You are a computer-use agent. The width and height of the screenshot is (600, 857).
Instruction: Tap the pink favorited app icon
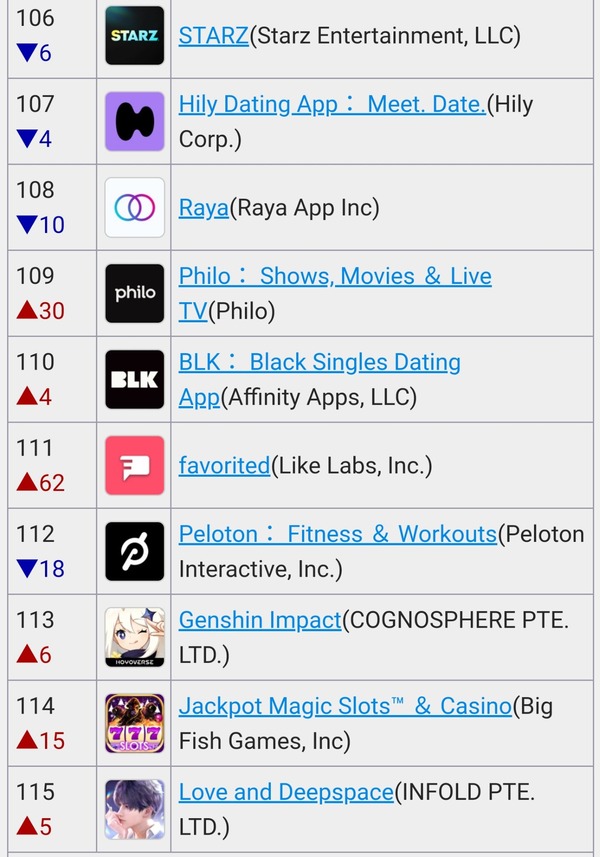pos(134,466)
